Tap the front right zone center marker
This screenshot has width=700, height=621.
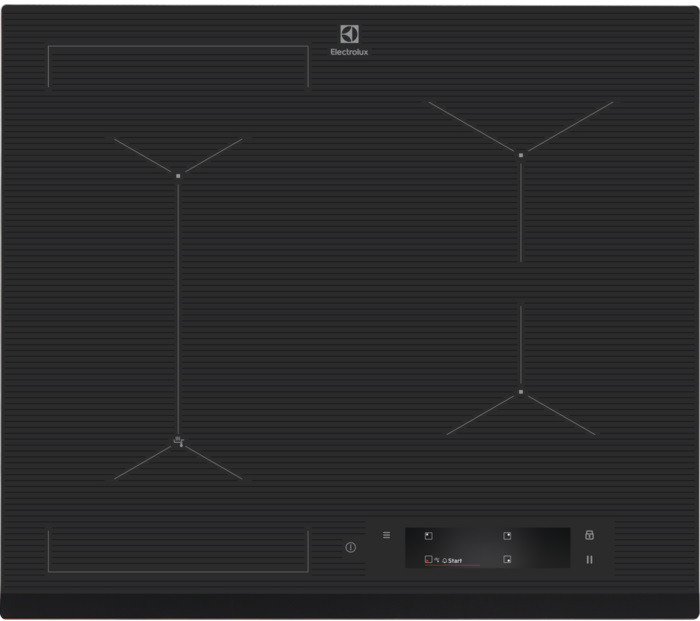[x=520, y=392]
